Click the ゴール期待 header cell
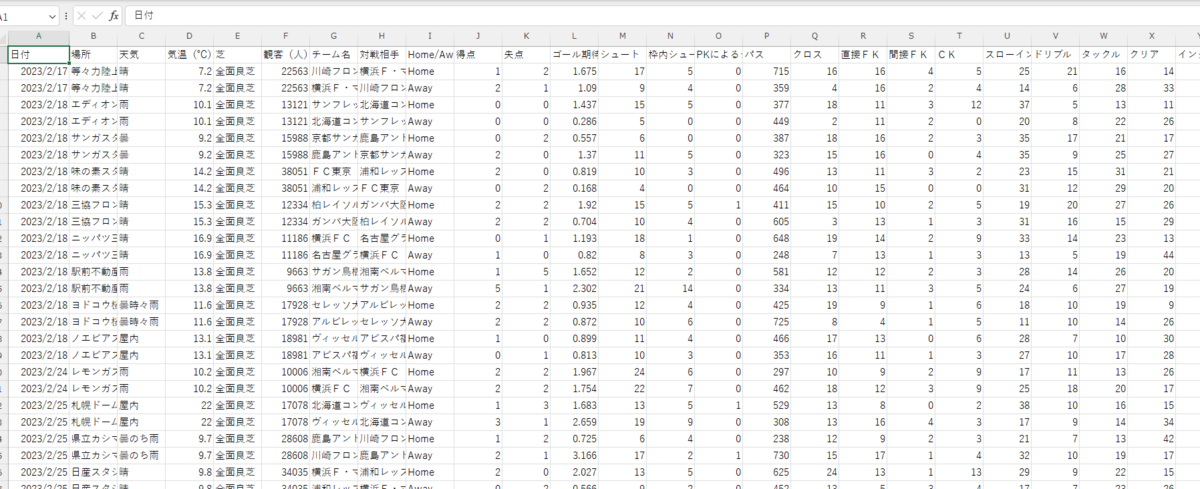 pos(574,53)
